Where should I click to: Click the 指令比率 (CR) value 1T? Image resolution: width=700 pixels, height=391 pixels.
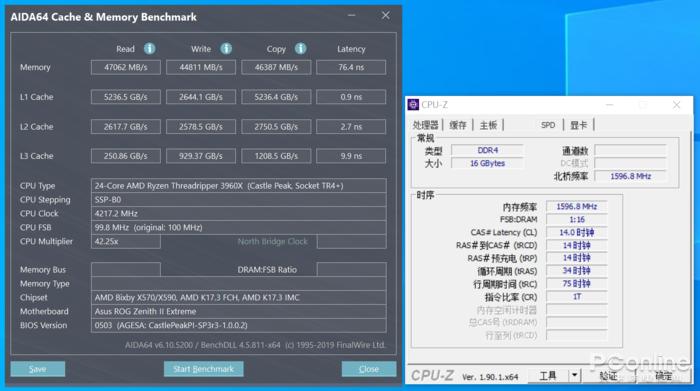[577, 297]
